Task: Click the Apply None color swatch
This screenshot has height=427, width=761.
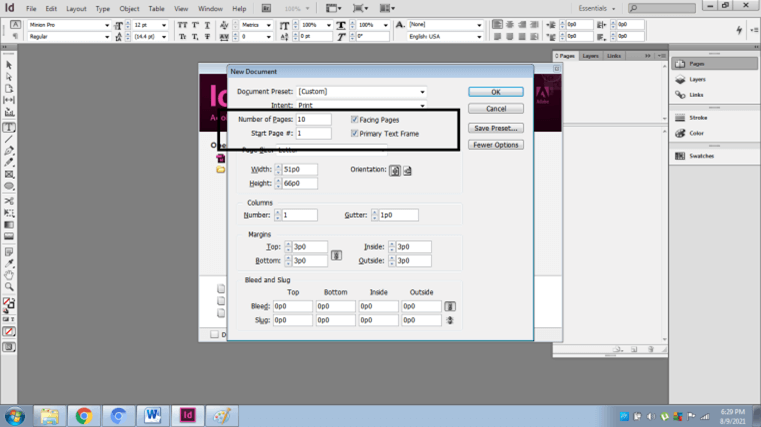Action: tap(9, 332)
